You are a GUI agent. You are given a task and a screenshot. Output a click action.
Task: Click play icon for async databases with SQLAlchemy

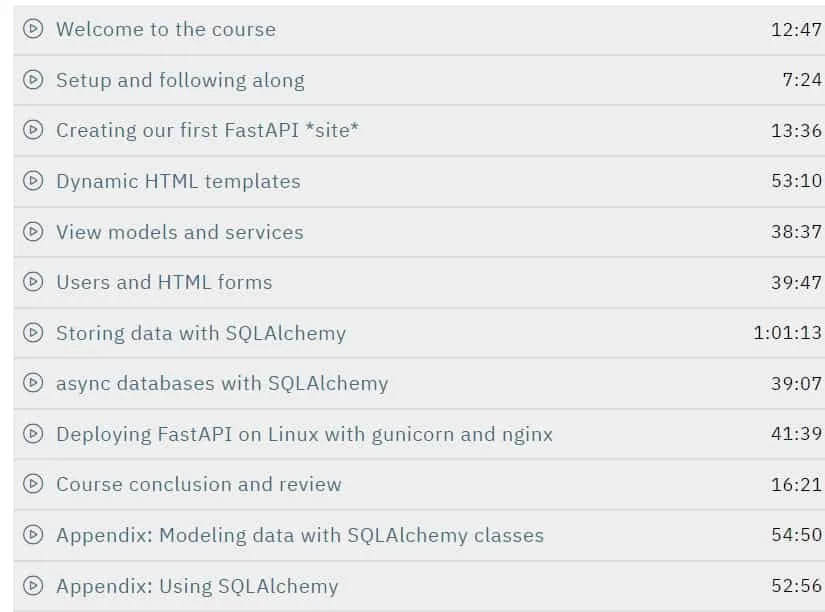click(33, 383)
